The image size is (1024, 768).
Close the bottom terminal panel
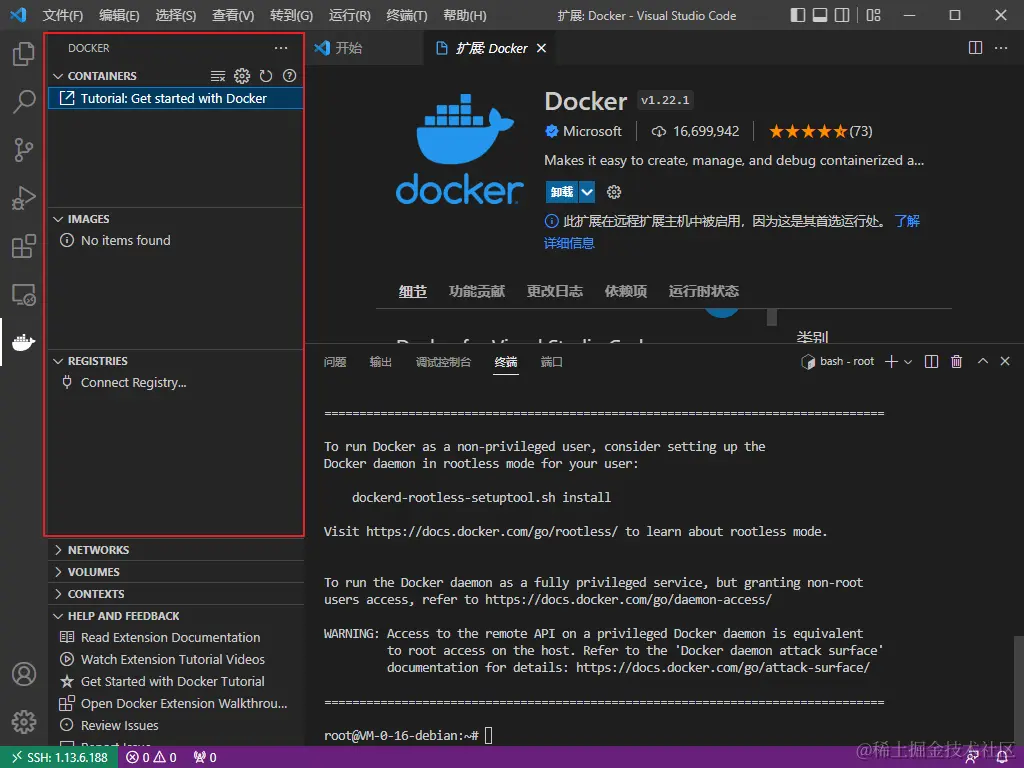[x=1005, y=361]
